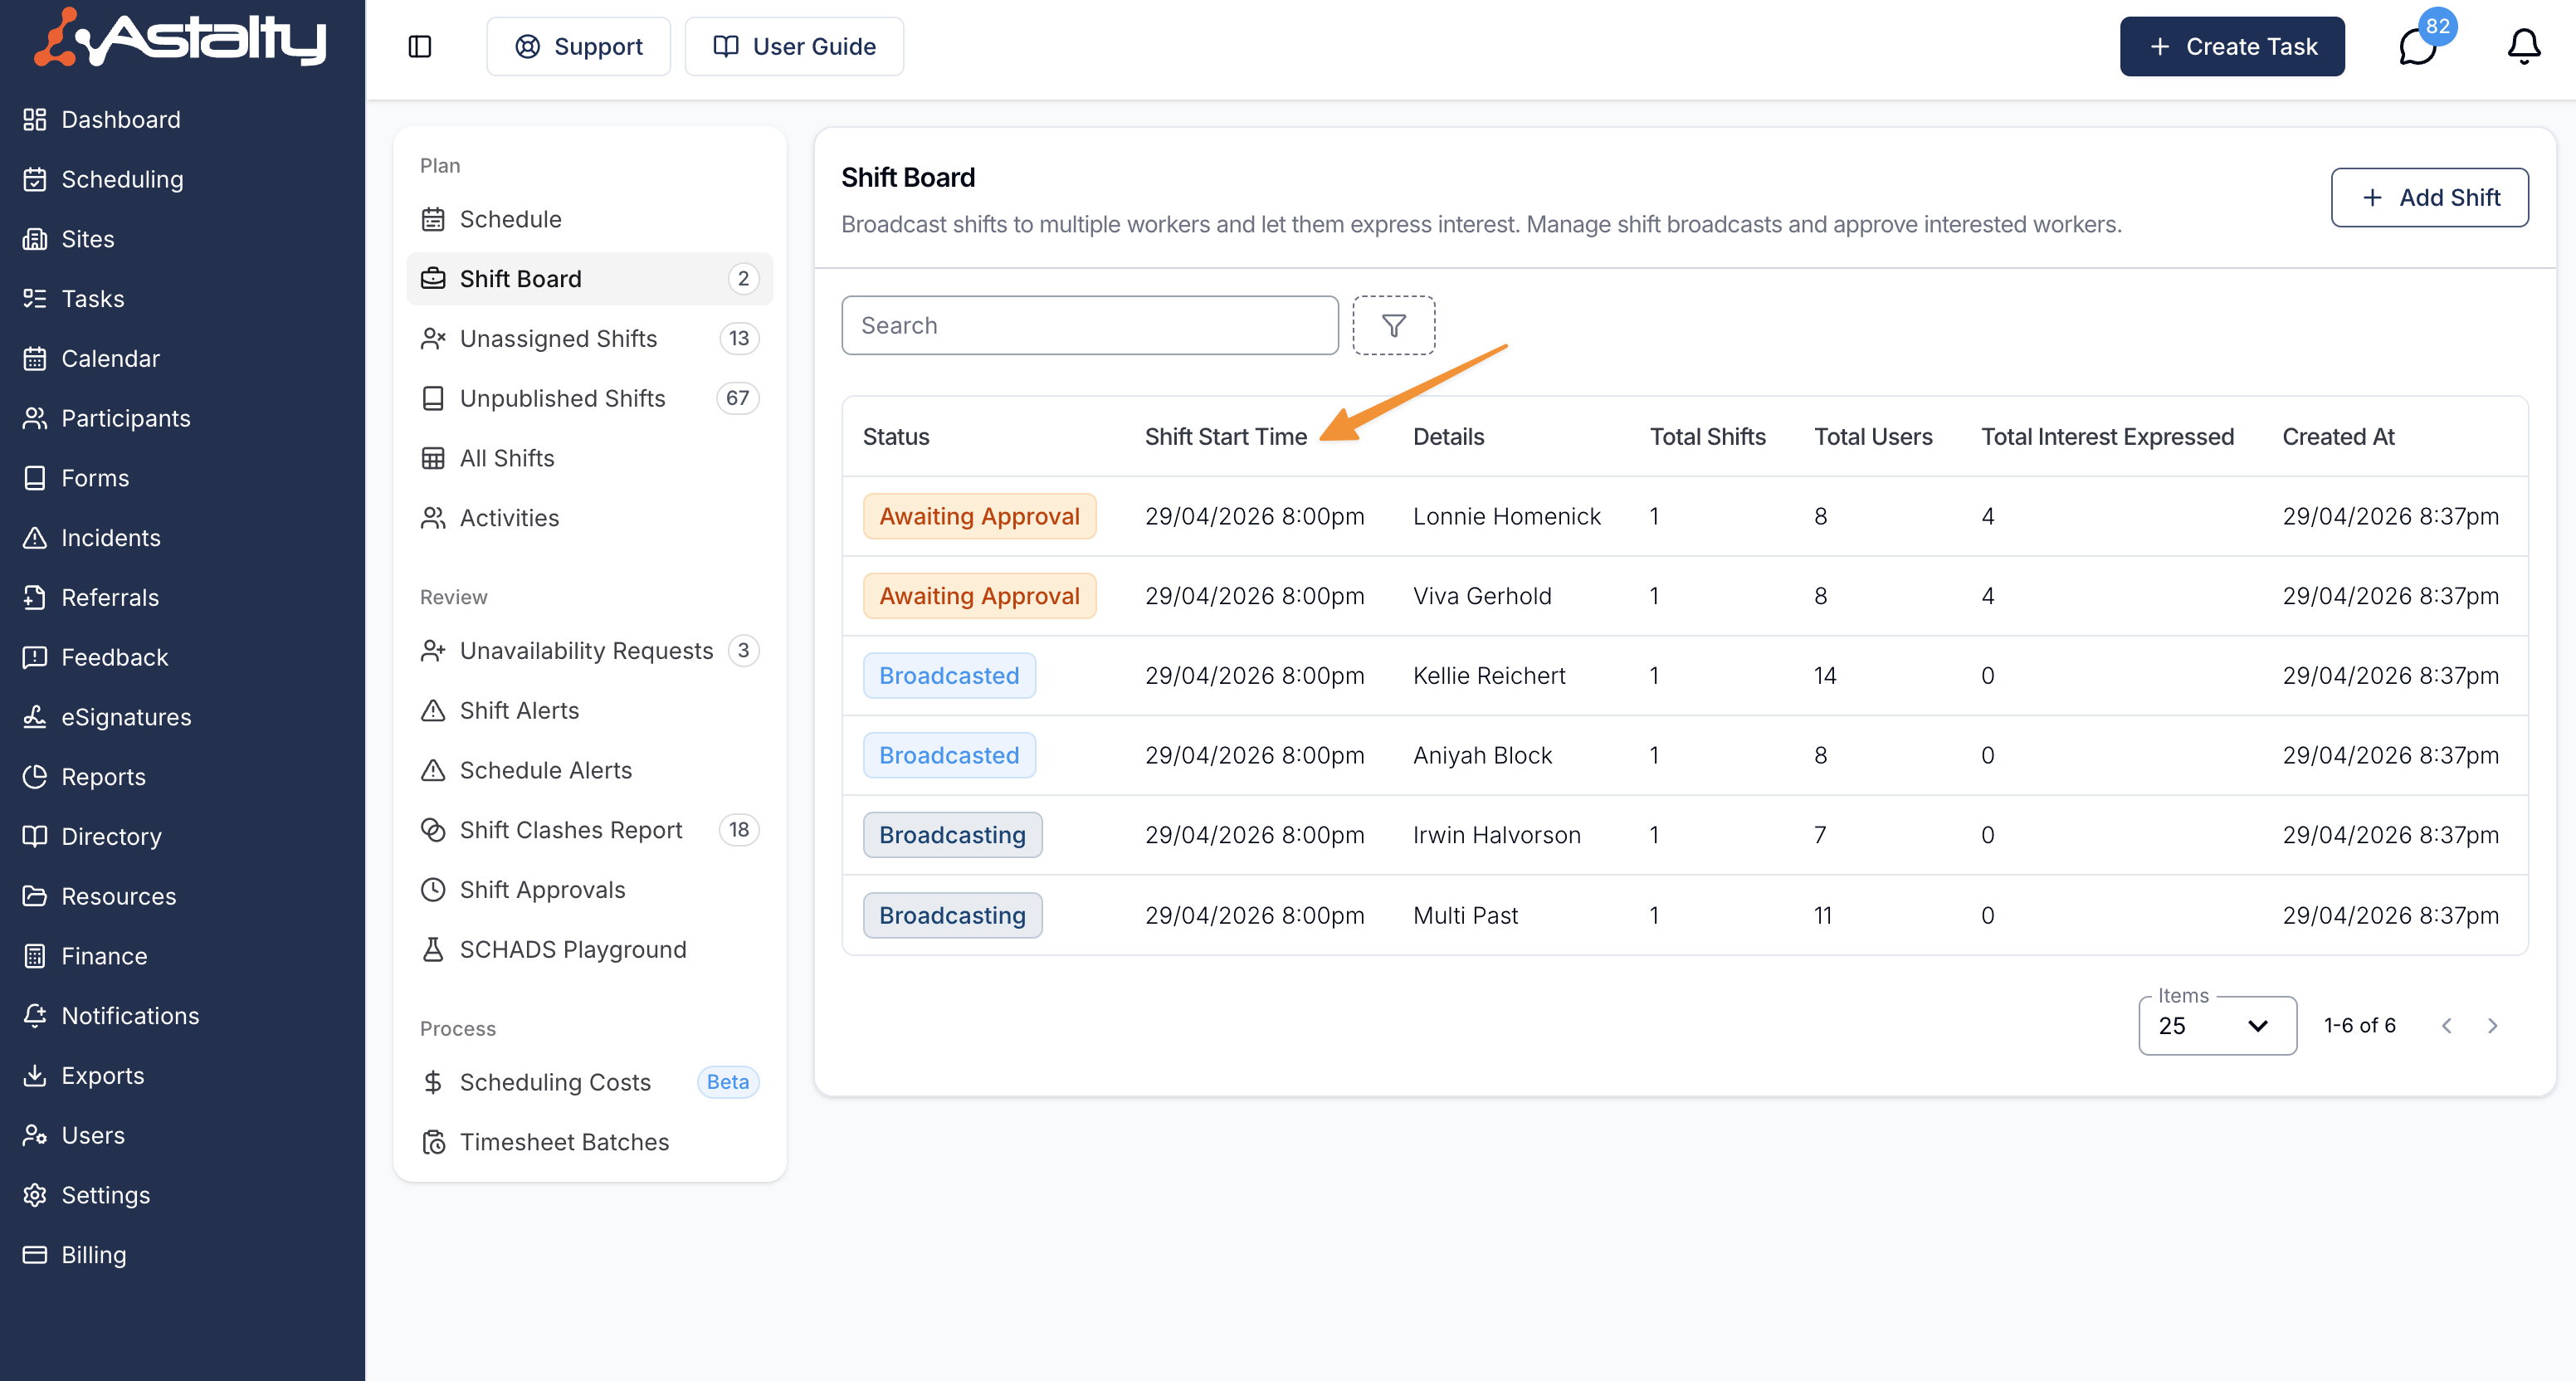Click the Settings gear icon
Image resolution: width=2576 pixels, height=1381 pixels.
pos(35,1195)
